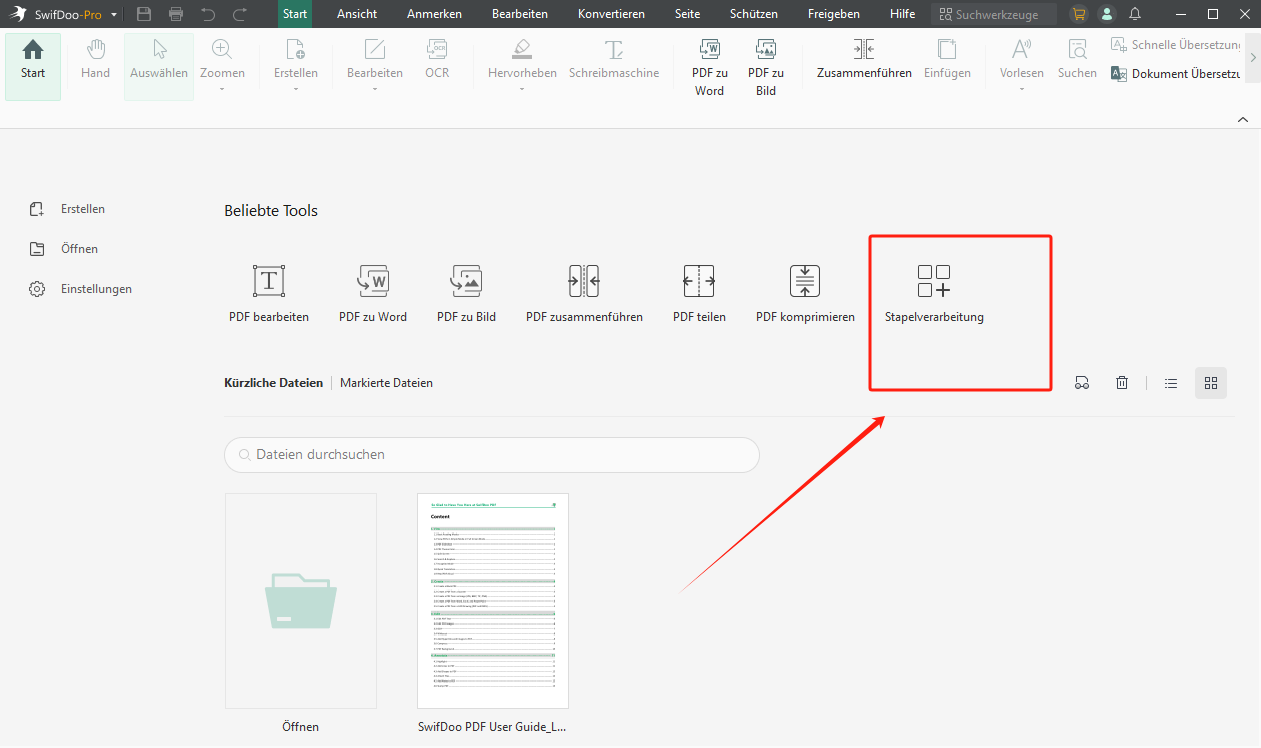Switch to the Schützen tab
Viewport: 1261px width, 748px height.
pos(753,14)
